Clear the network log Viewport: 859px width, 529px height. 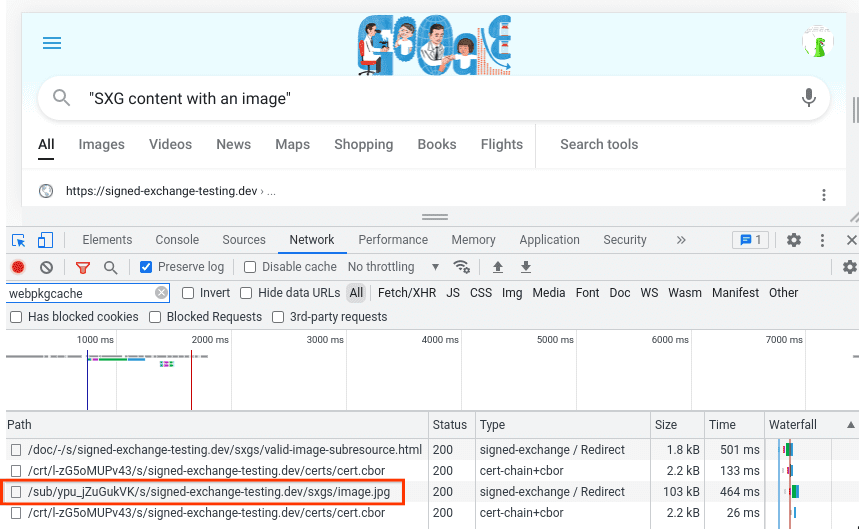pyautogui.click(x=46, y=268)
